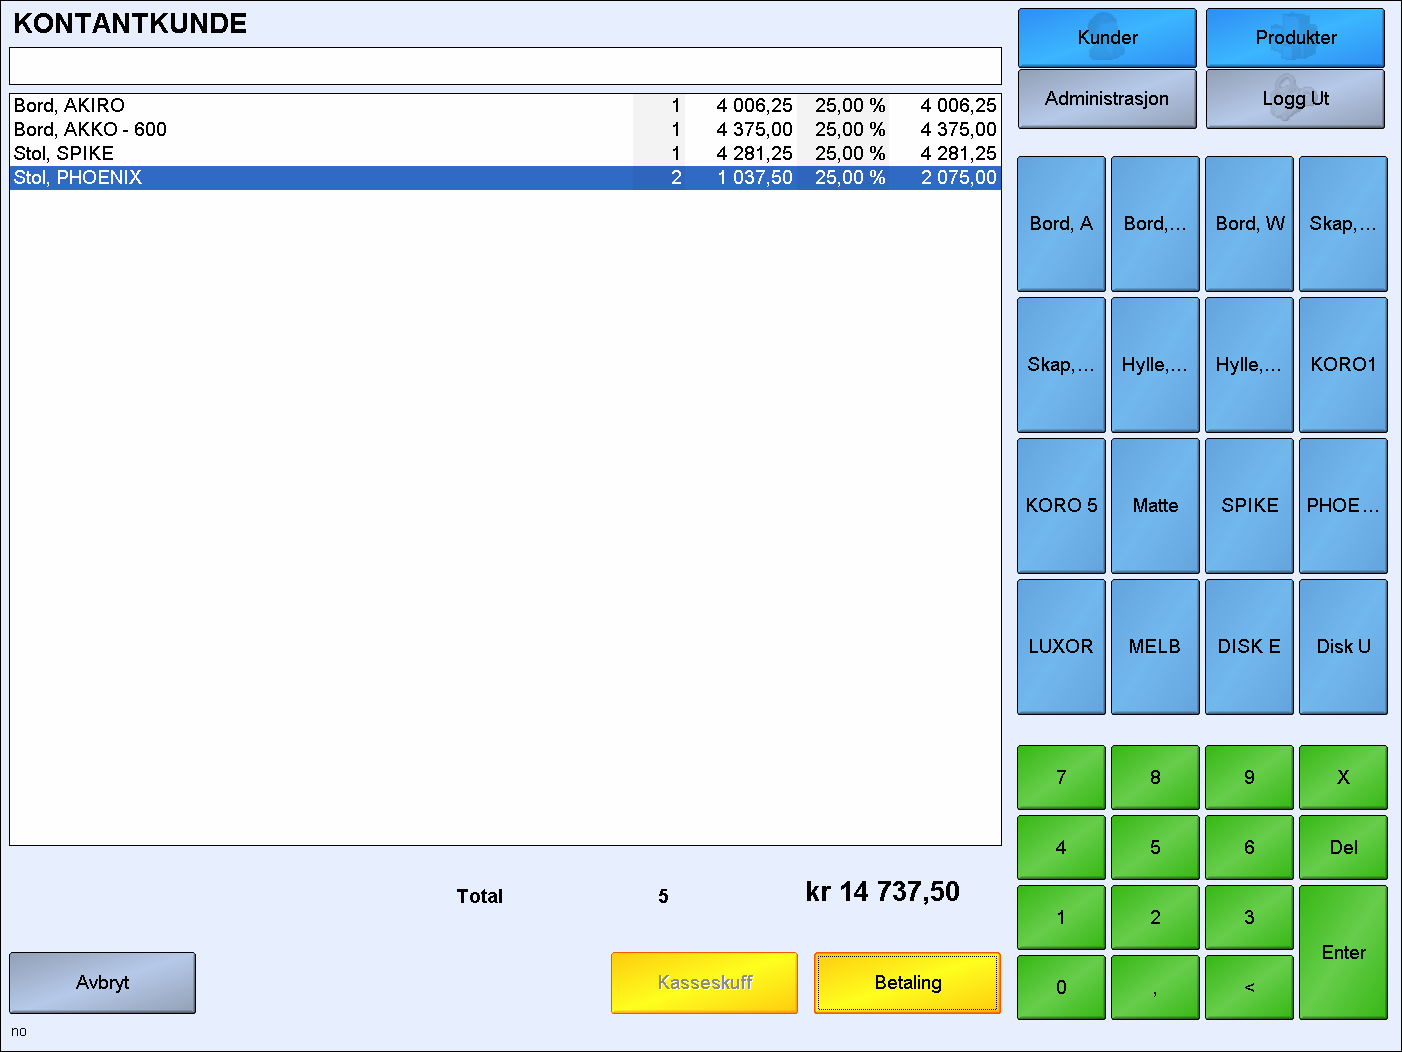Click 25,00 % in the AKIRO row
This screenshot has width=1402, height=1052.
coord(850,106)
